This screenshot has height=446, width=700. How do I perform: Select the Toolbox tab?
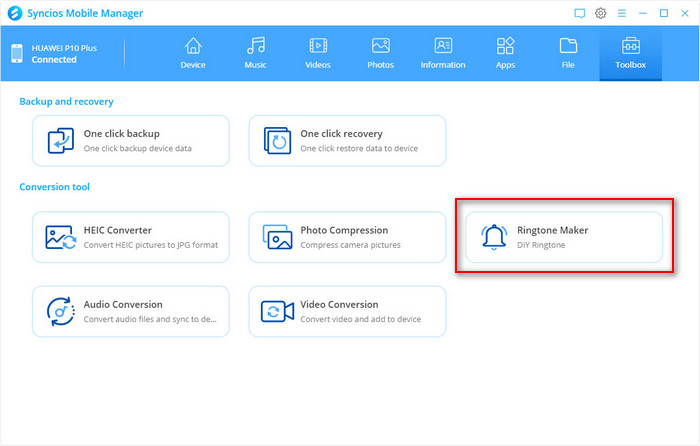click(x=630, y=54)
